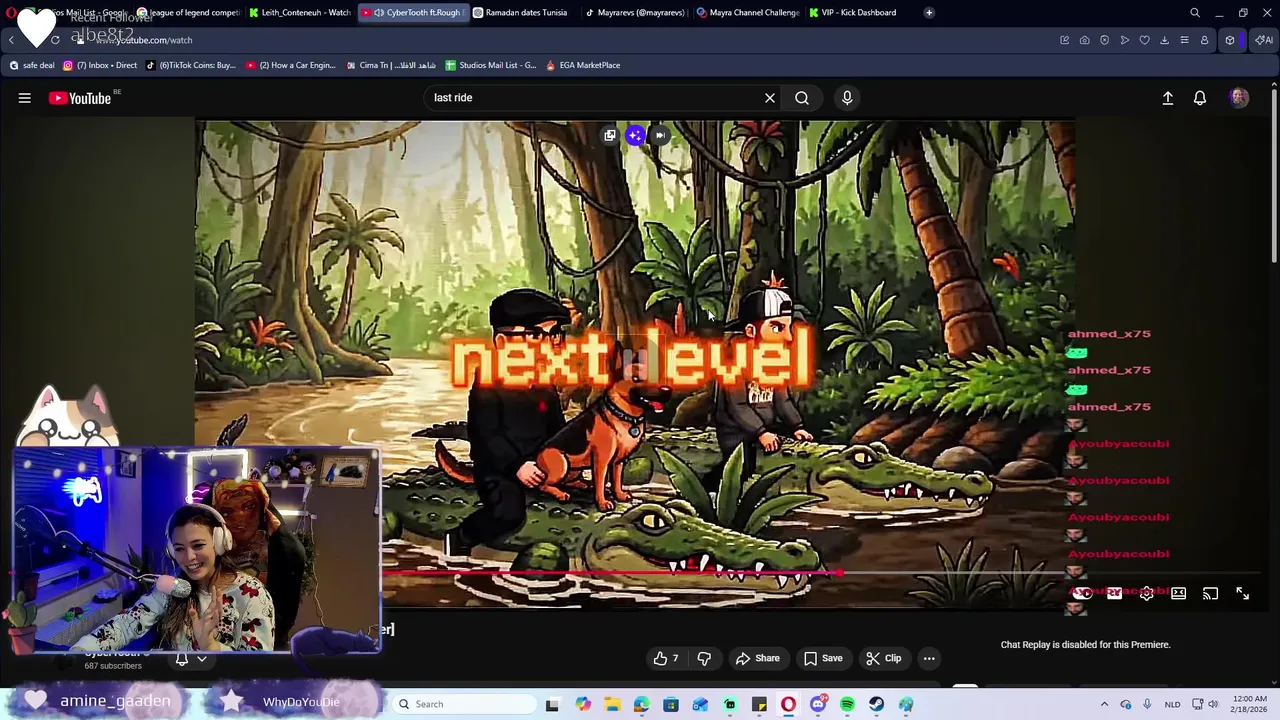Open the YouTube hamburger guide menu
This screenshot has height=720, width=1280.
(25, 98)
